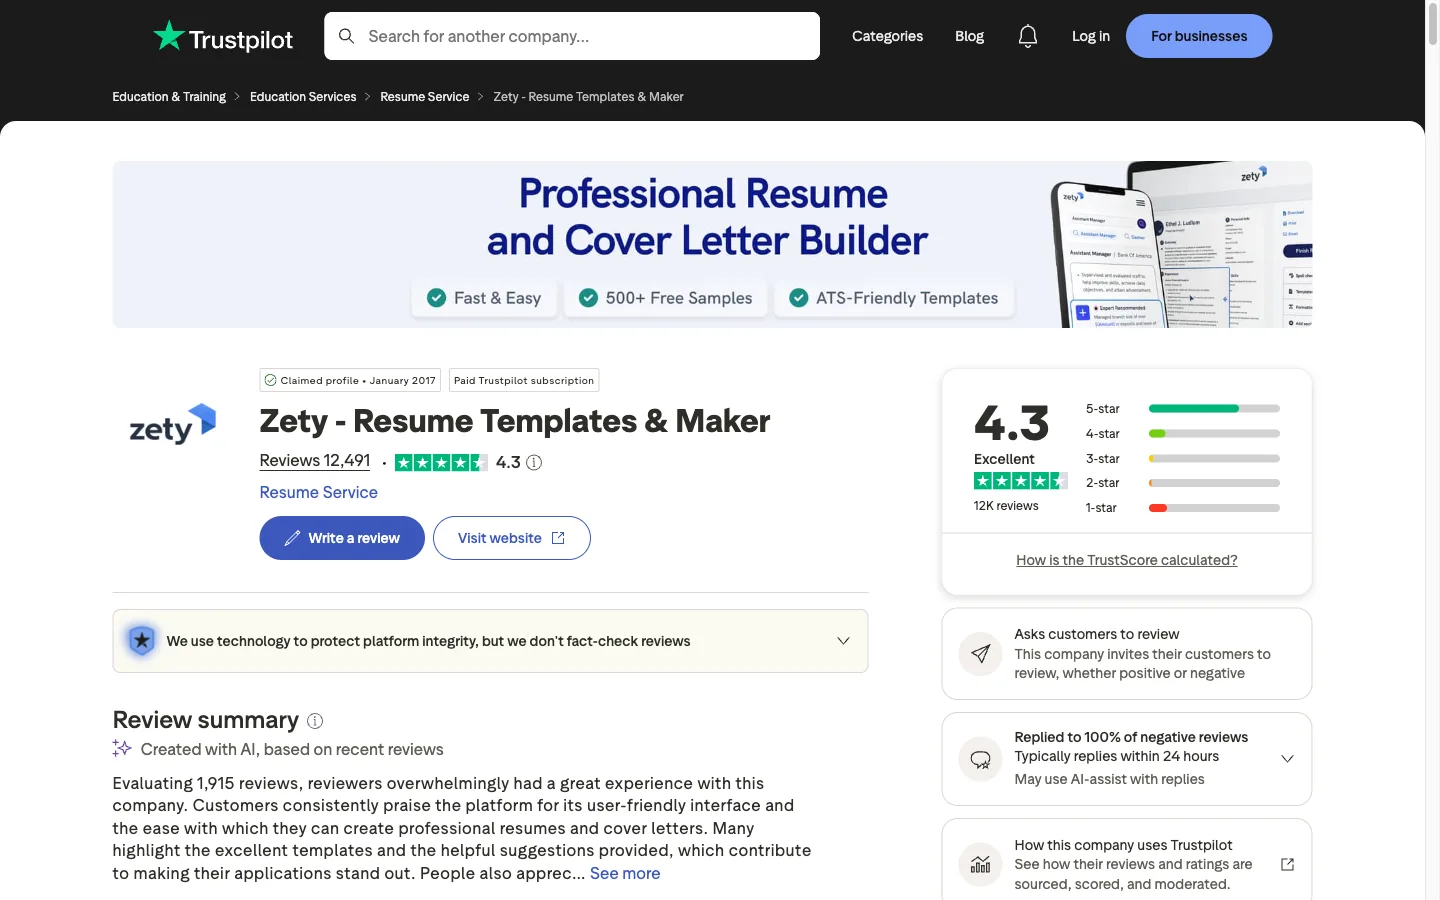Screen dimensions: 1440x900
Task: Click the Paid Trustpilot subscription badge
Action: tap(524, 380)
